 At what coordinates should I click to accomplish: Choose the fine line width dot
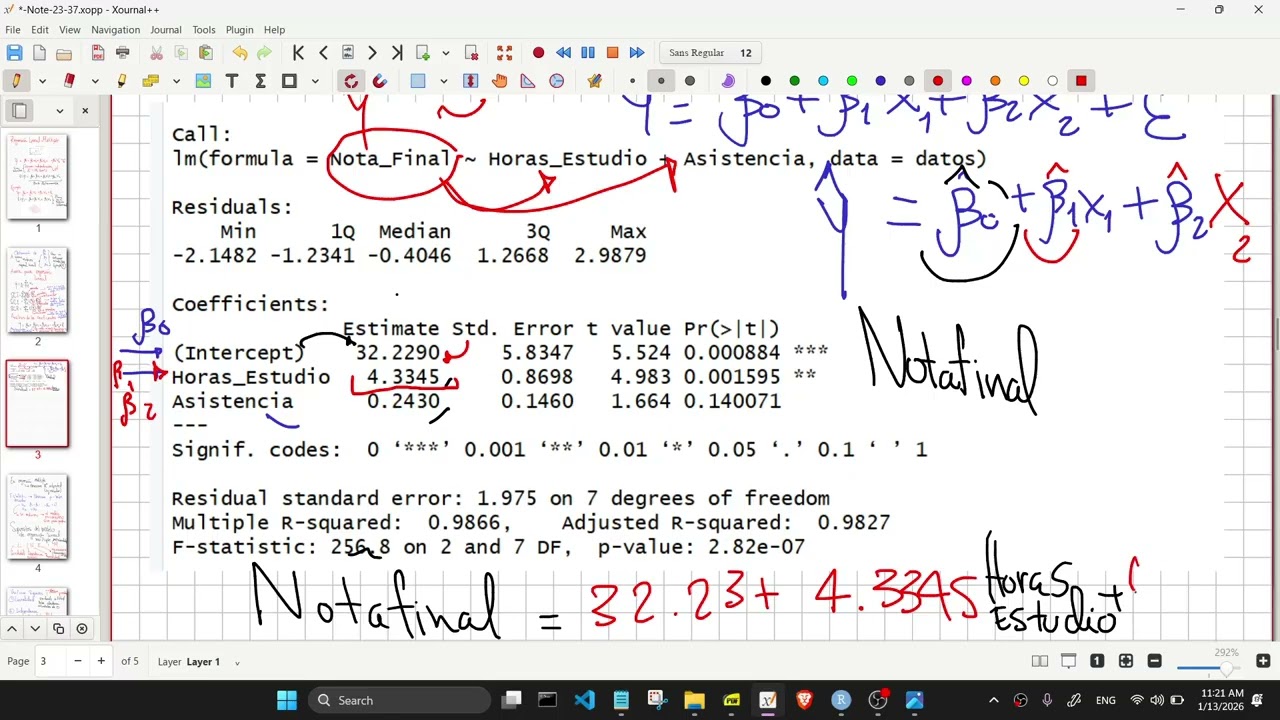coord(632,81)
